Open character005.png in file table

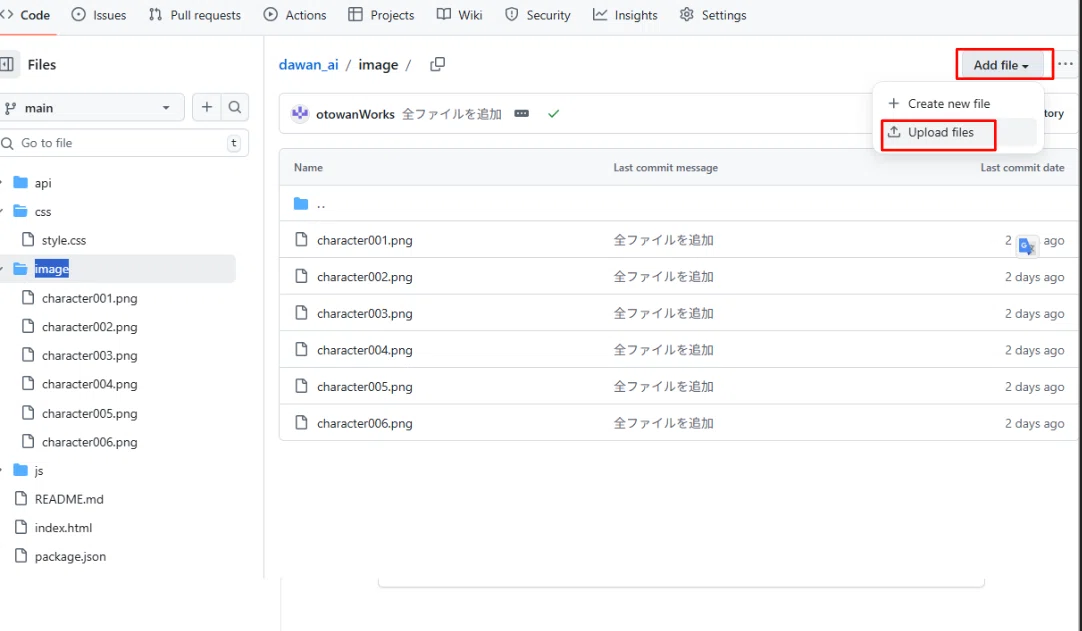(364, 387)
